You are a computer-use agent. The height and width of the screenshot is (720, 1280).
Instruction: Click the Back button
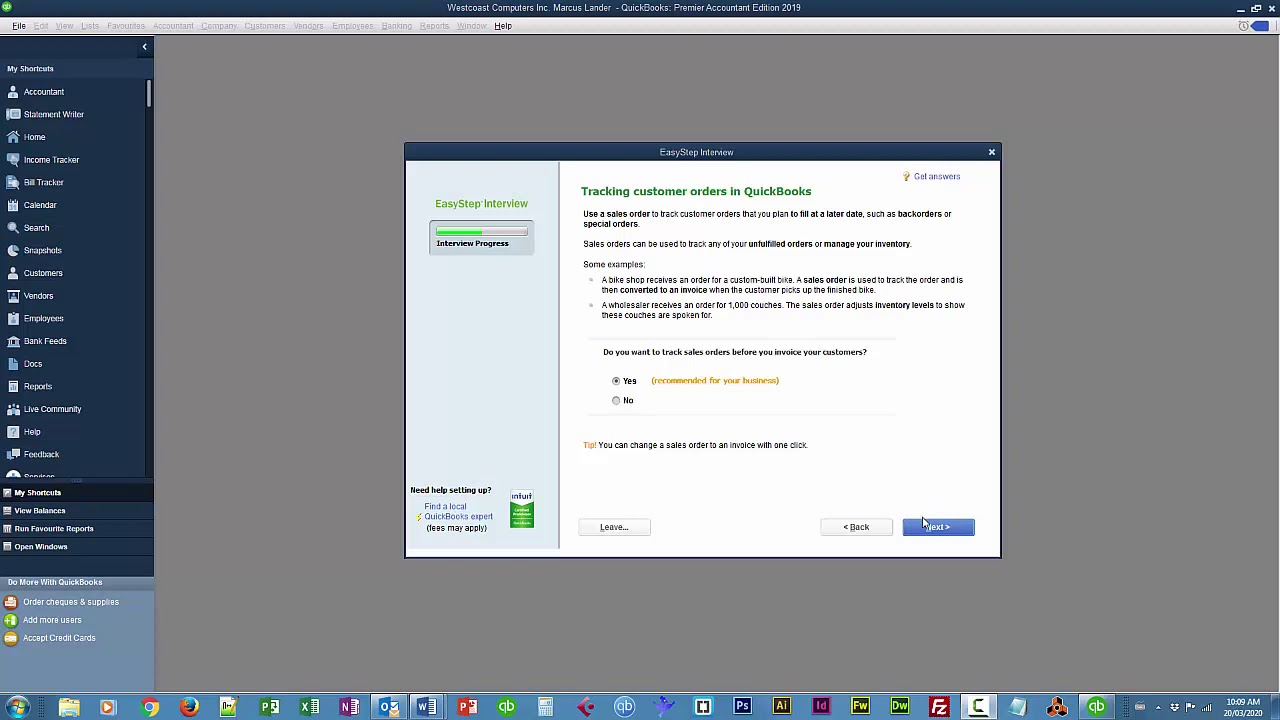(x=856, y=527)
